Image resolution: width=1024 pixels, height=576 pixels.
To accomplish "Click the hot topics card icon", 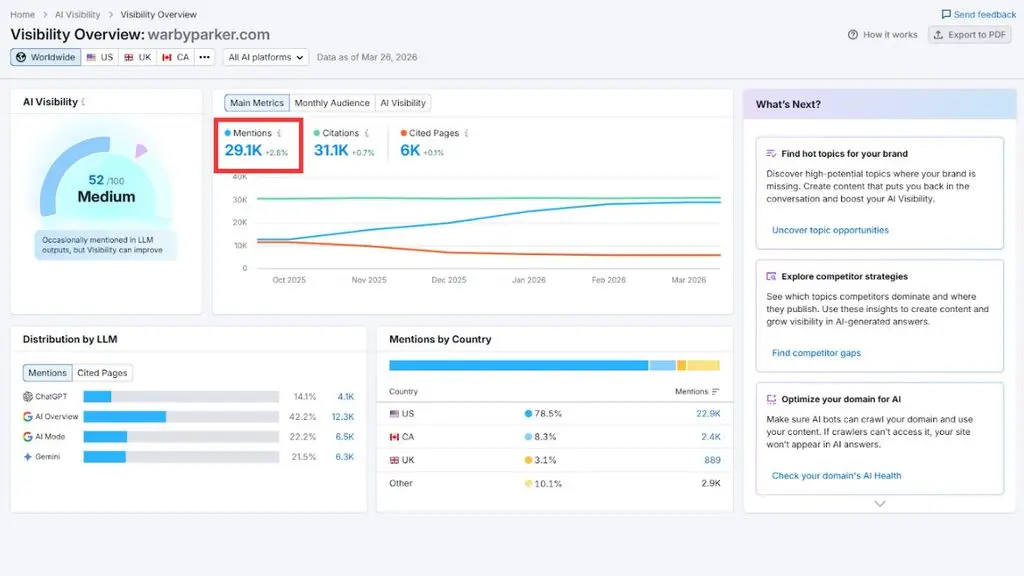I will 771,153.
